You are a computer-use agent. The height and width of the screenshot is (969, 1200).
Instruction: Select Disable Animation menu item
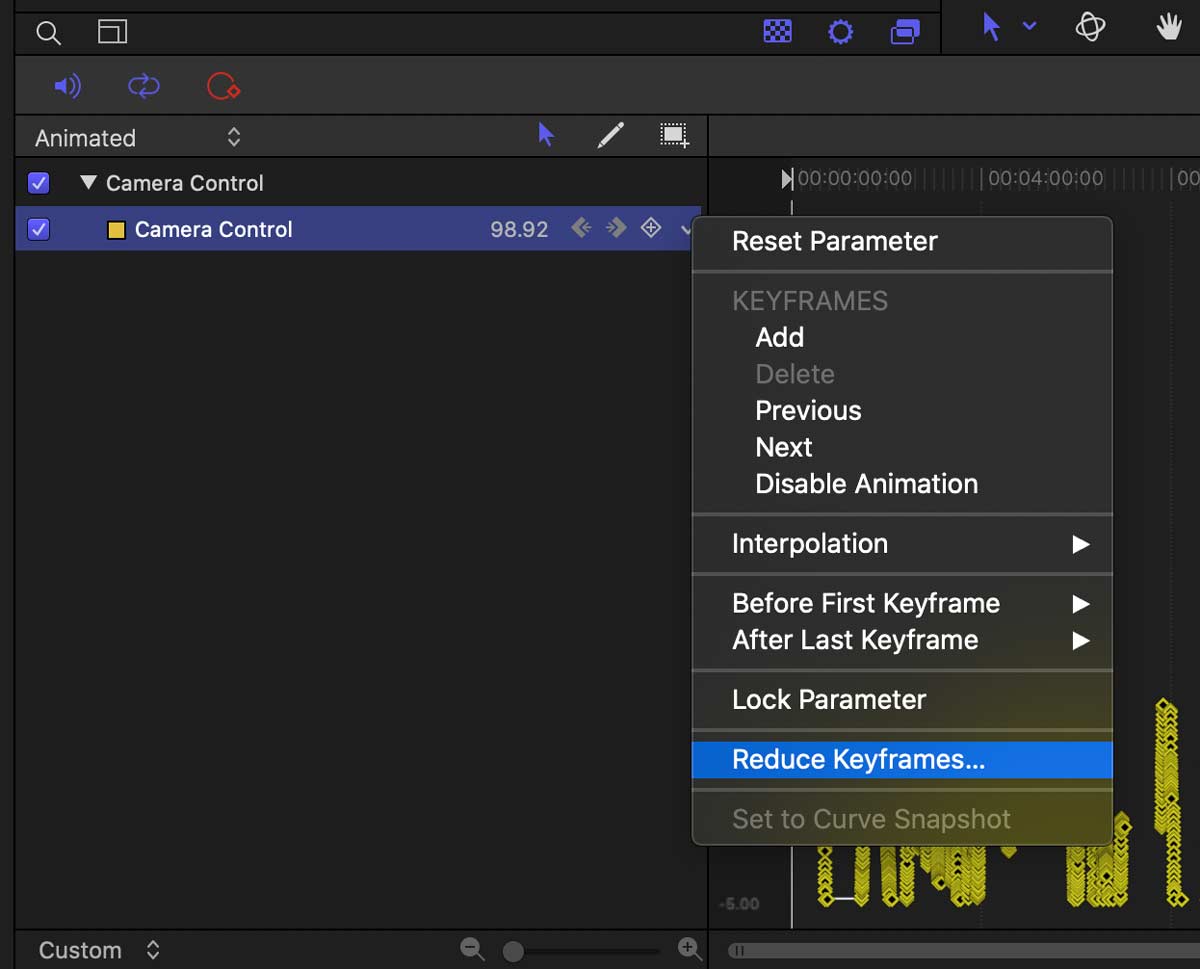click(902, 484)
